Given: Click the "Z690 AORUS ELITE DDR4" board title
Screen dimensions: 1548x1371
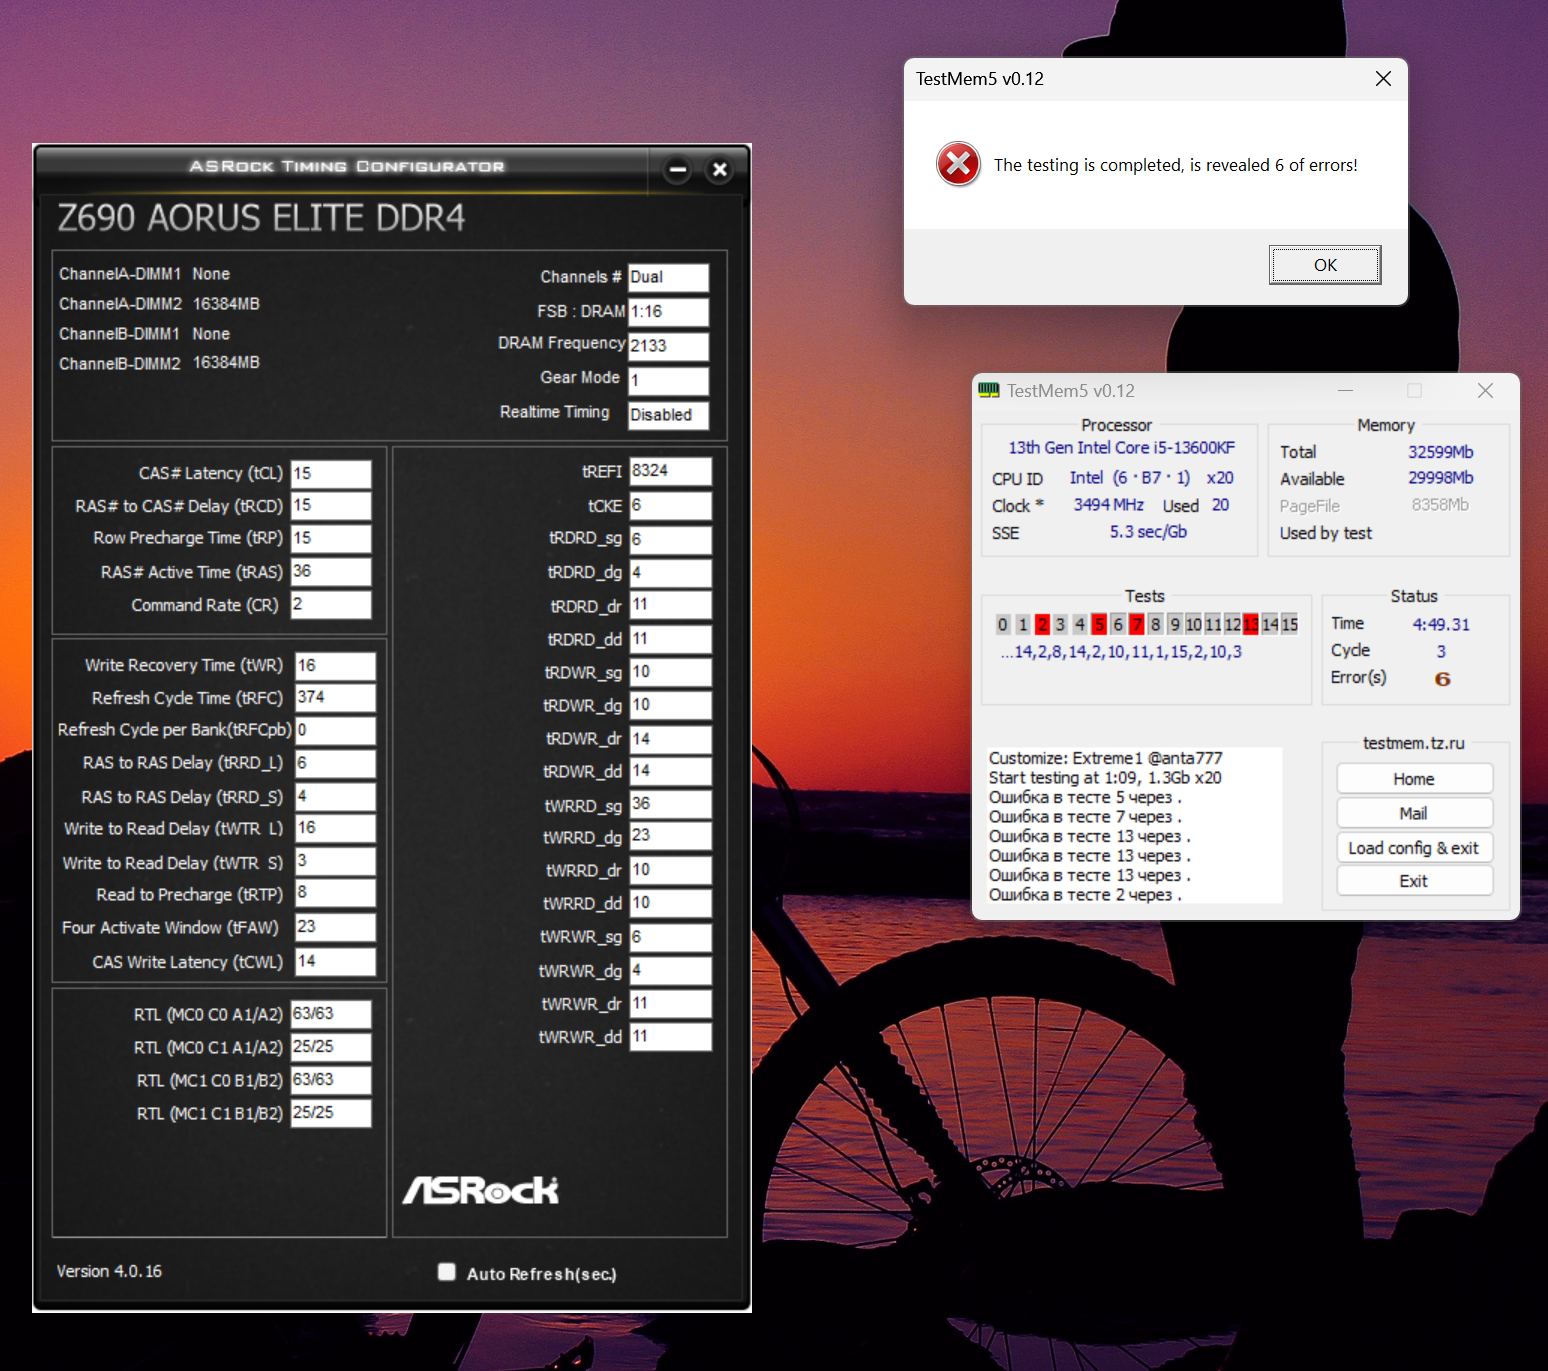Looking at the screenshot, I should [x=262, y=218].
